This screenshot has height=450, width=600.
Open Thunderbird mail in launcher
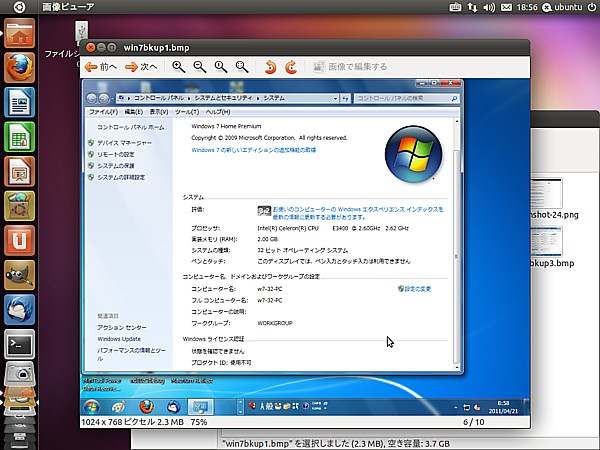(20, 310)
